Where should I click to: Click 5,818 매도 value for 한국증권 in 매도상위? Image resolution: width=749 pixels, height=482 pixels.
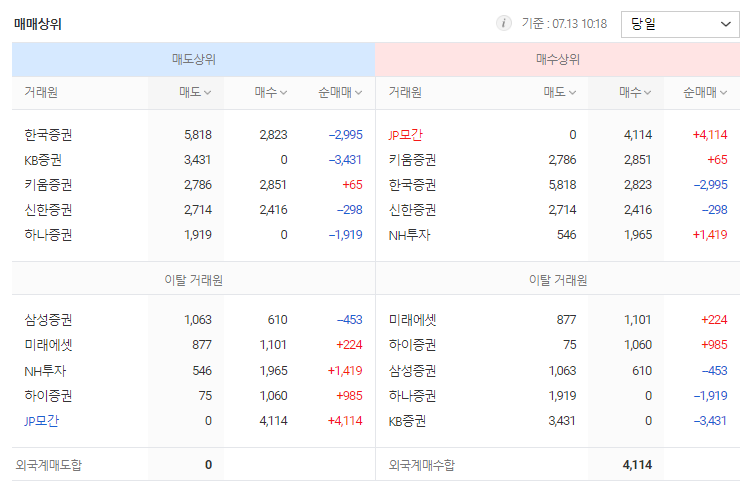198,135
